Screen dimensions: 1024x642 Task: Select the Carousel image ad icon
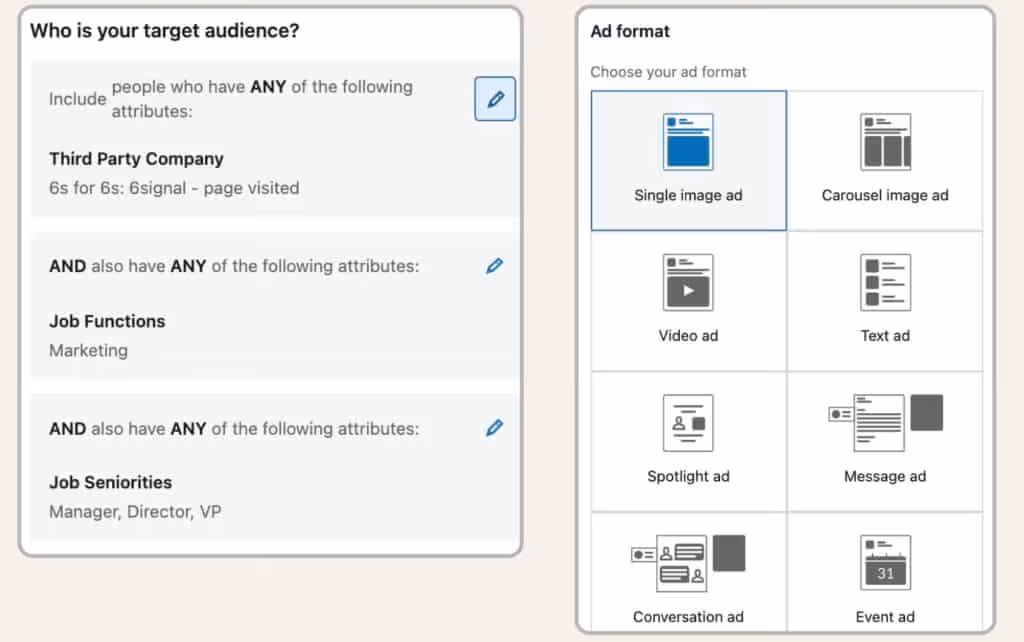tap(886, 142)
